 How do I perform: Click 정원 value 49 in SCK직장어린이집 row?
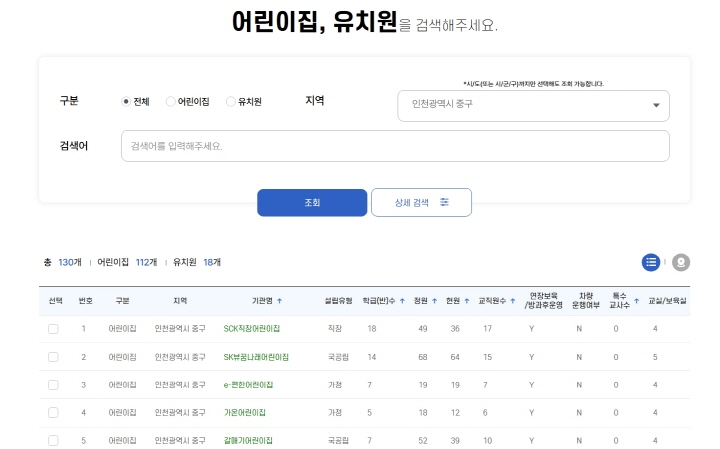(423, 329)
